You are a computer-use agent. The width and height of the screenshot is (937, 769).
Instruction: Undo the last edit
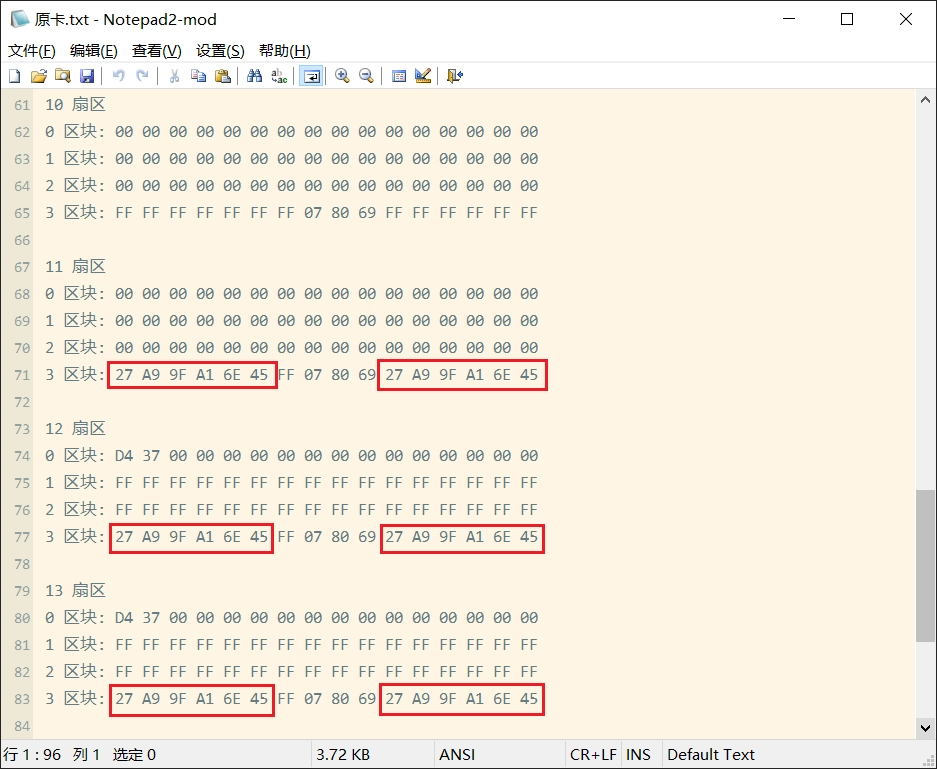118,76
